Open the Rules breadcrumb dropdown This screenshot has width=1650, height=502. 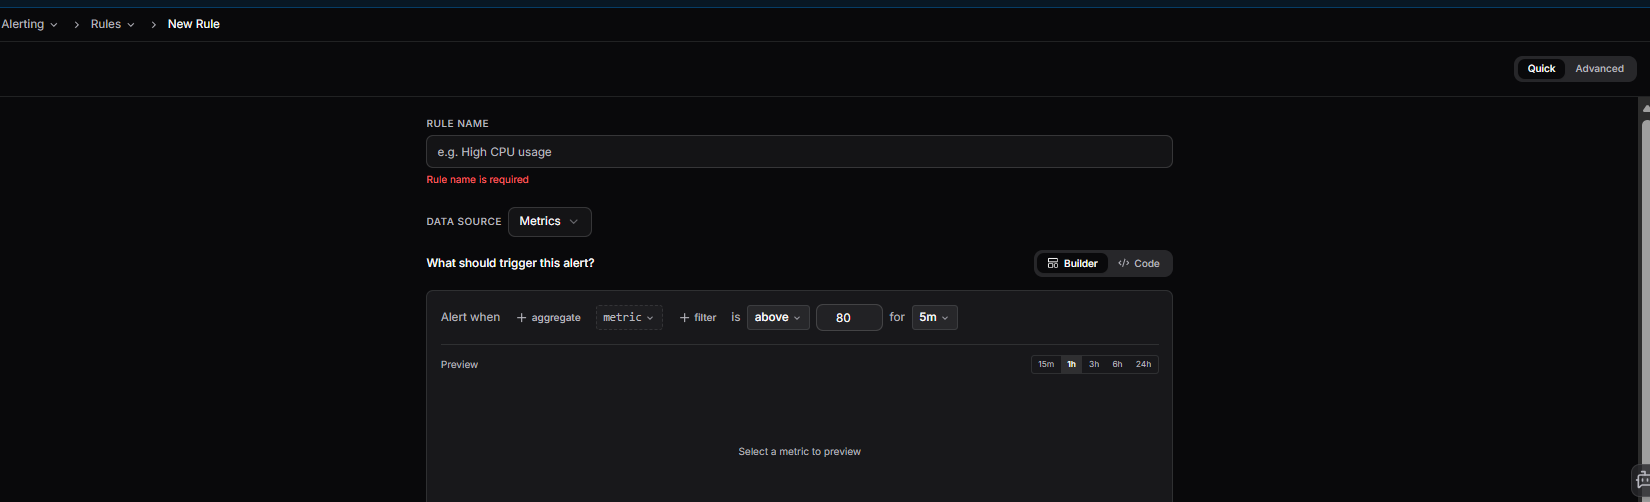(113, 24)
